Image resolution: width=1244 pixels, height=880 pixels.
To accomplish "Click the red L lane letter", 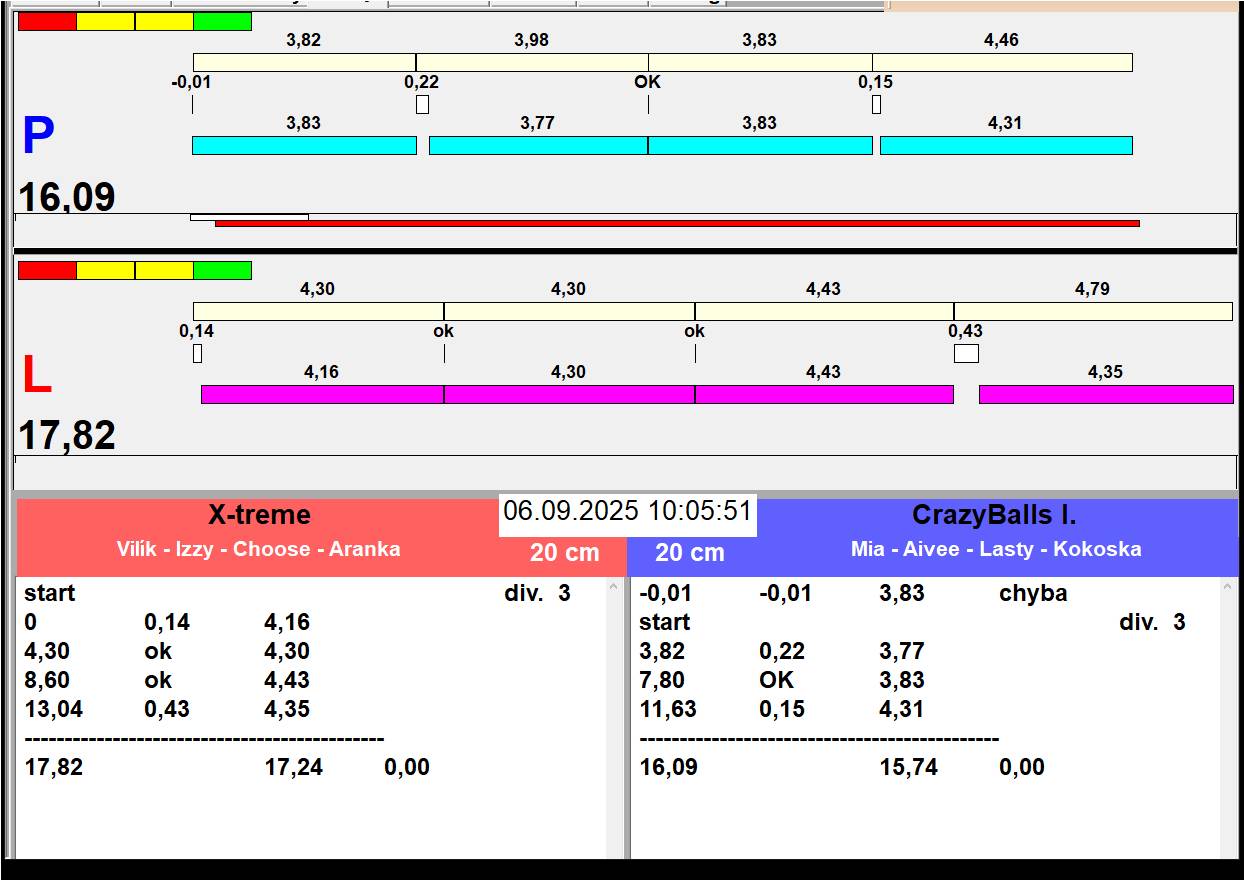I will [36, 376].
